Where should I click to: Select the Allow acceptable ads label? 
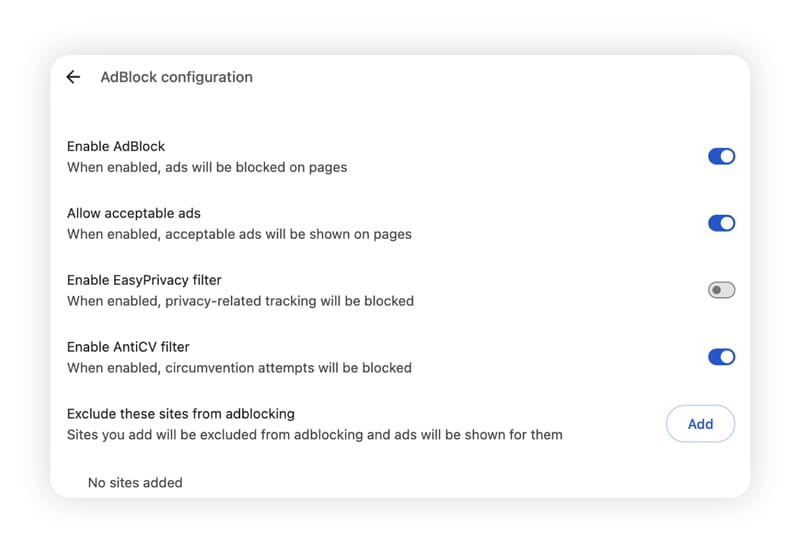[x=134, y=213]
